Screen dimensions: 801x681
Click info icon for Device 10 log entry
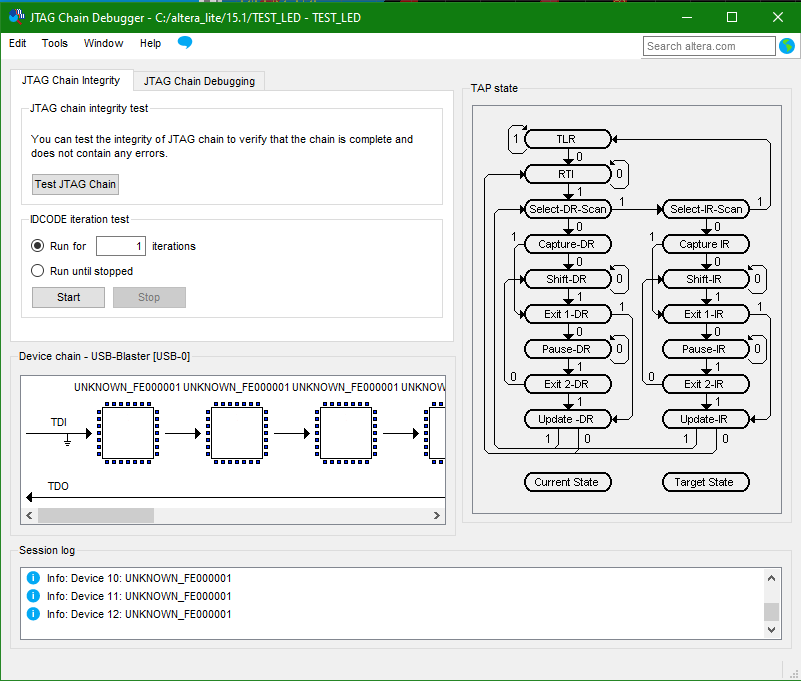point(33,578)
